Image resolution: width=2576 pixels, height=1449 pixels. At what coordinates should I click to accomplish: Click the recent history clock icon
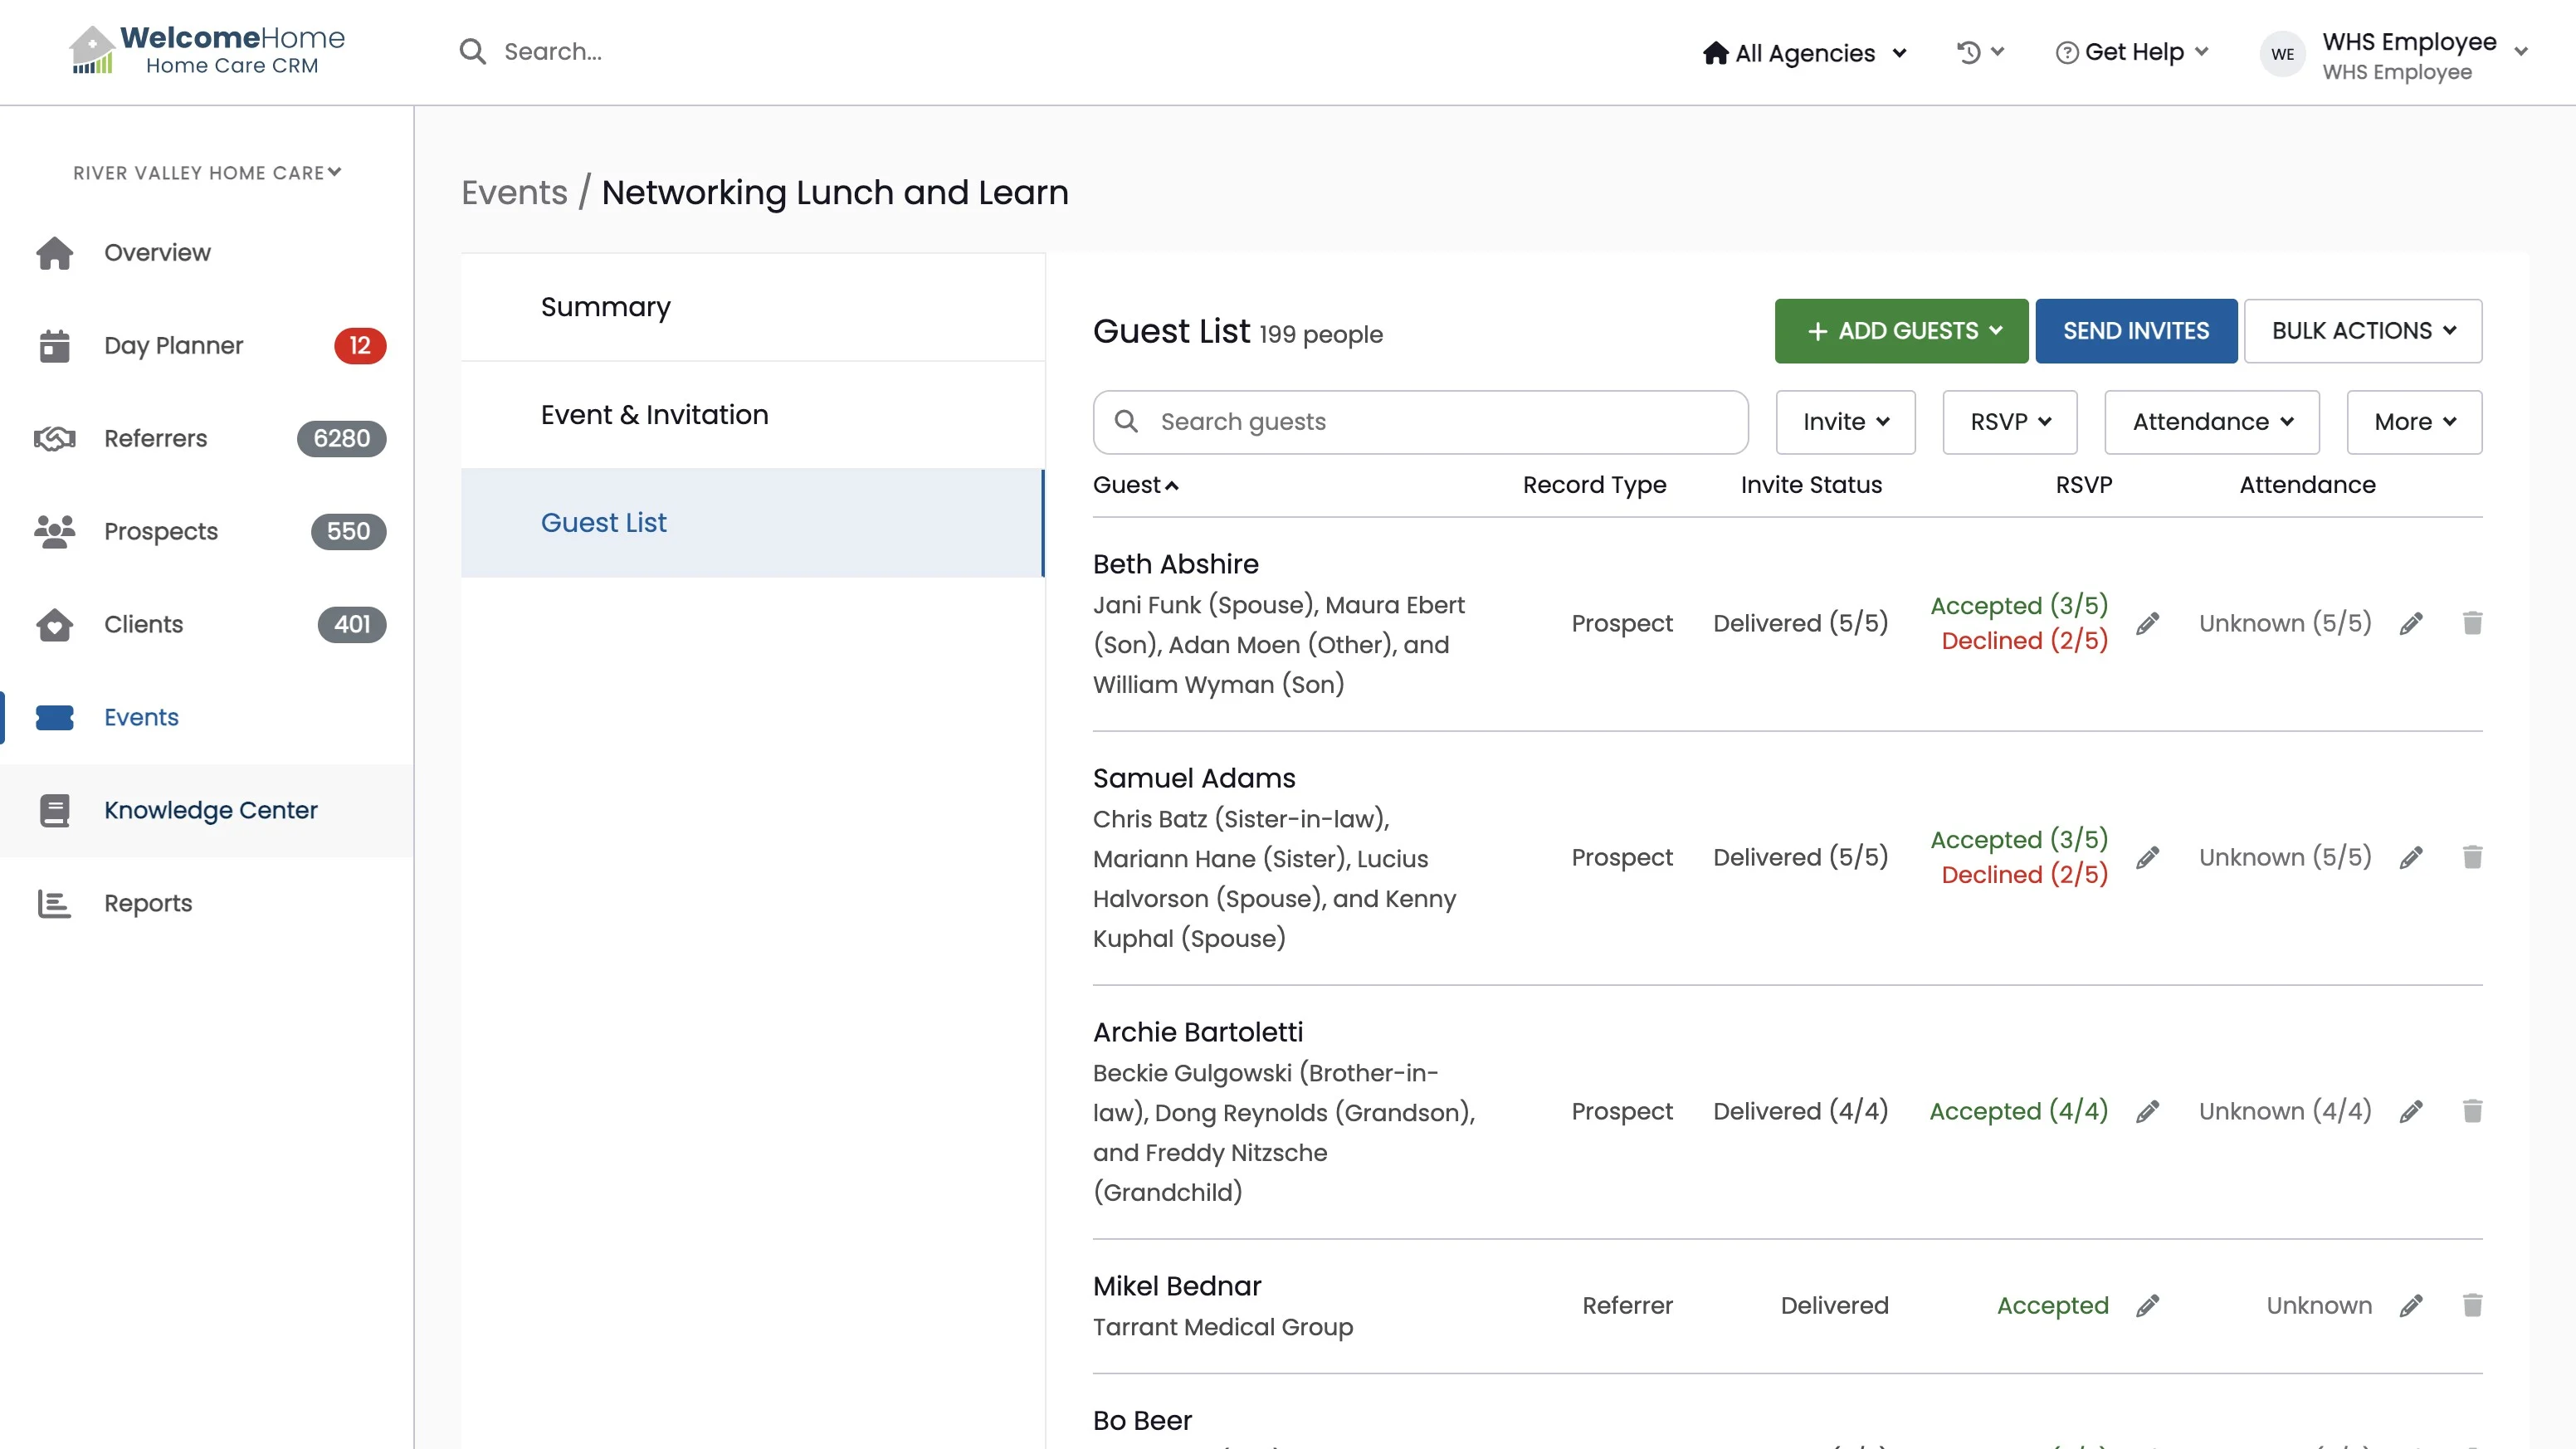(1969, 52)
